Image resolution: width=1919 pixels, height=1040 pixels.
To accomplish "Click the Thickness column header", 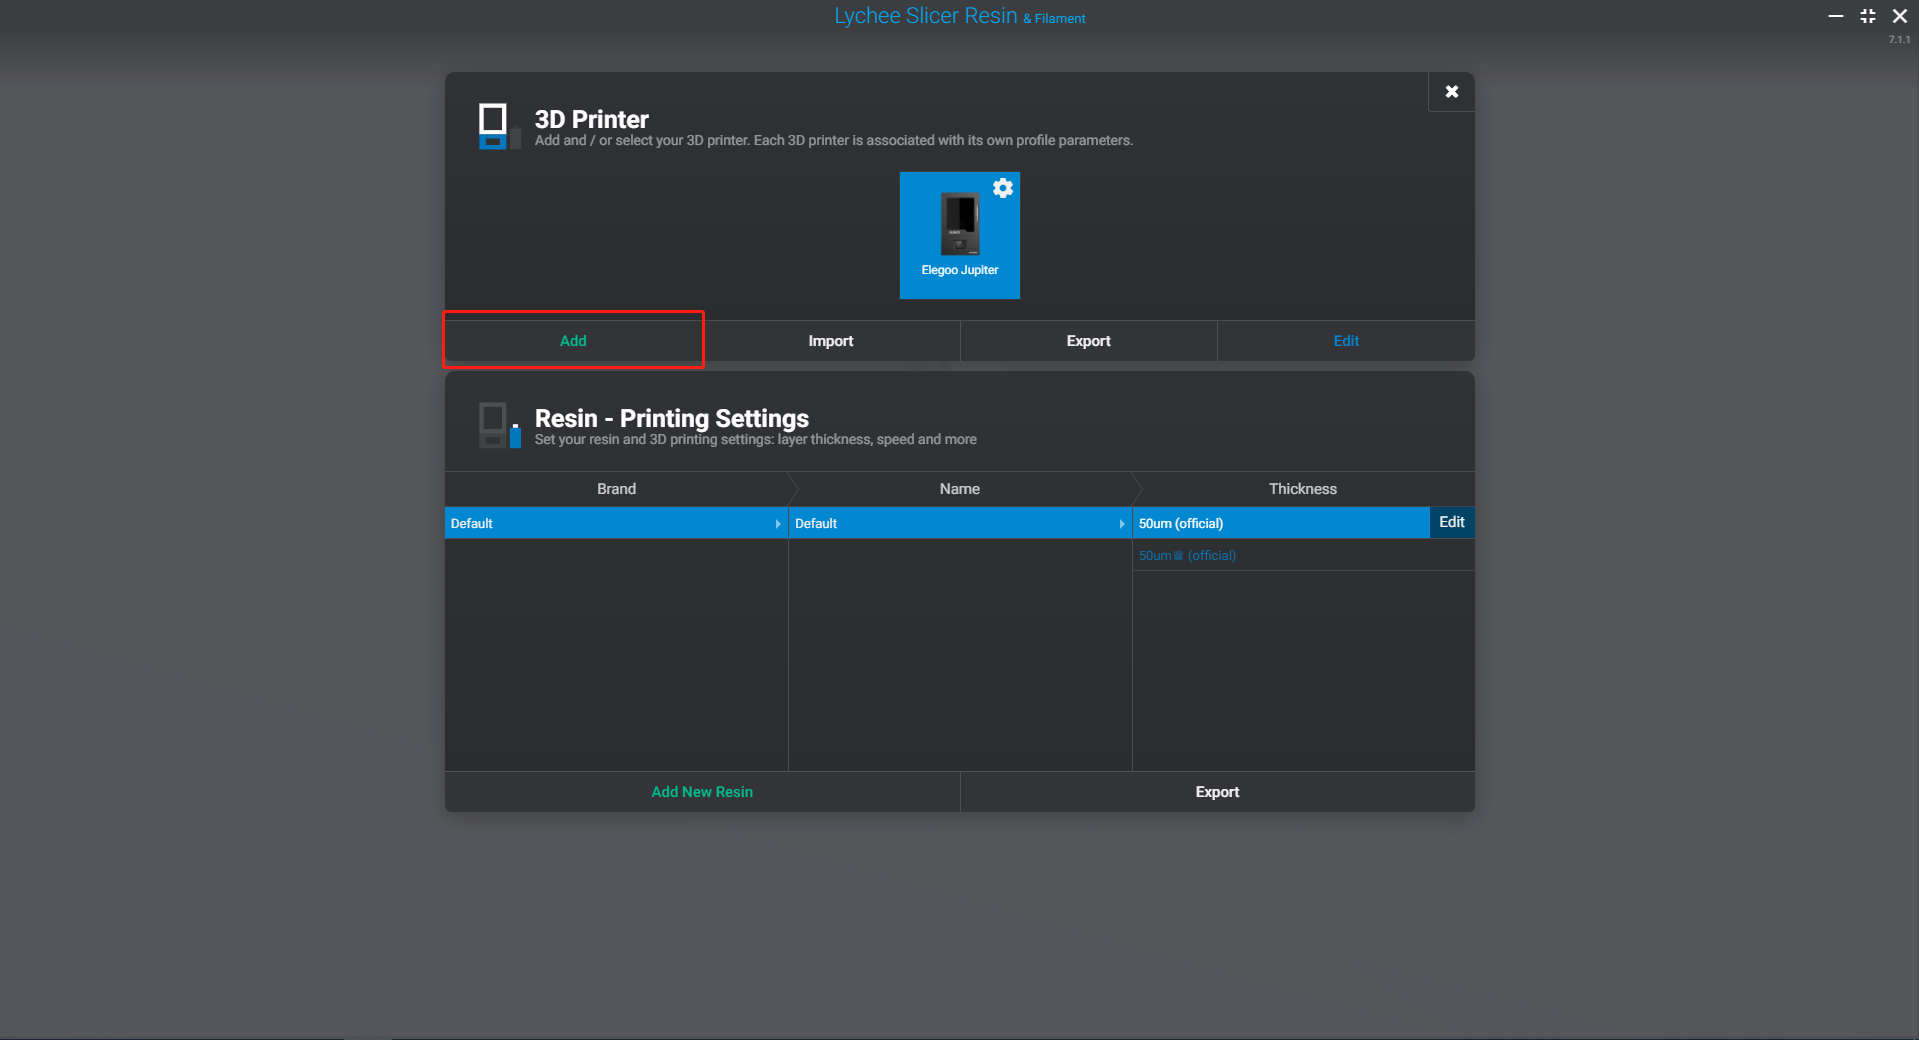I will pyautogui.click(x=1302, y=489).
